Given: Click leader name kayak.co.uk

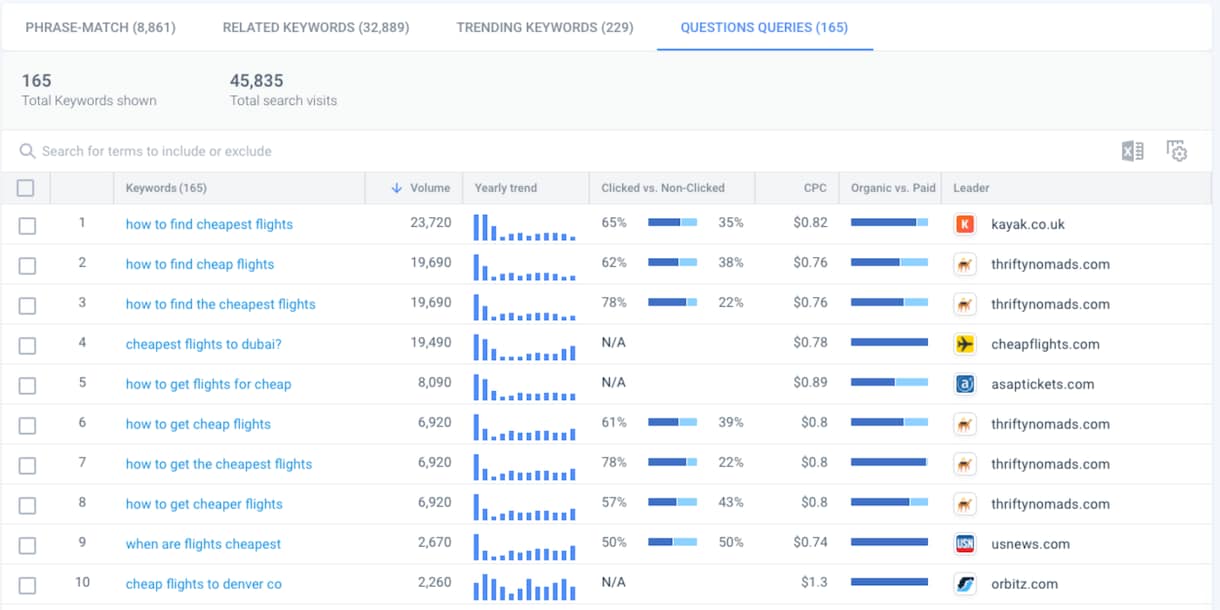Looking at the screenshot, I should (x=1028, y=224).
